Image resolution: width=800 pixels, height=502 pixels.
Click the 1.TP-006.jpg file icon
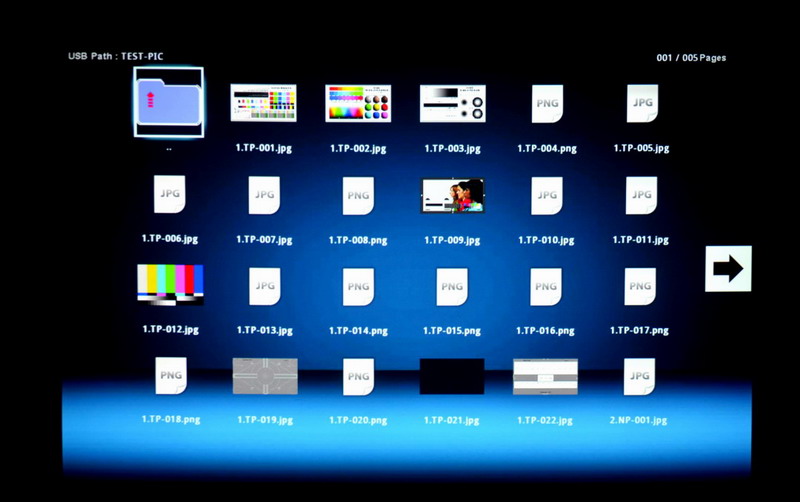(x=169, y=194)
